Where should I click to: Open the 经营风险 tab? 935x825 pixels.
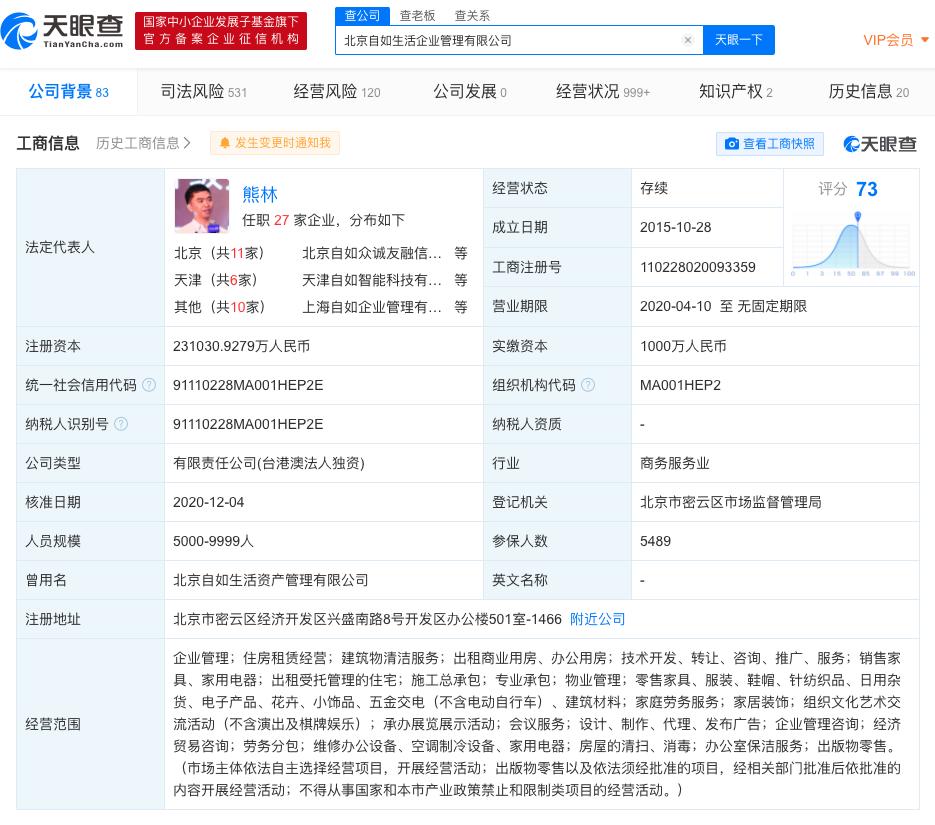tap(336, 92)
